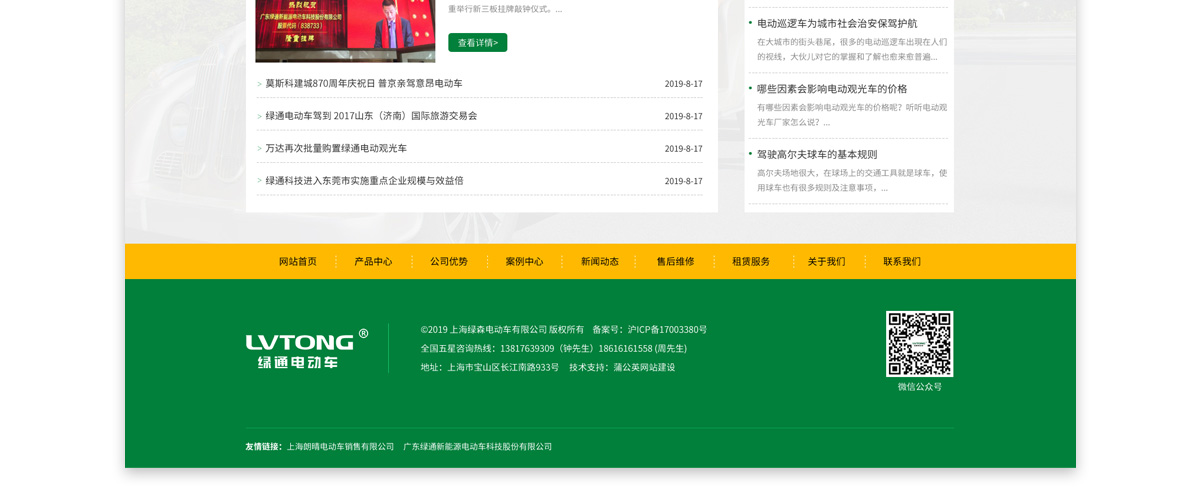This screenshot has width=1200, height=500.
Task: Open article 电动巡逻车为城市社会治安保驾护航
Action: coord(837,23)
